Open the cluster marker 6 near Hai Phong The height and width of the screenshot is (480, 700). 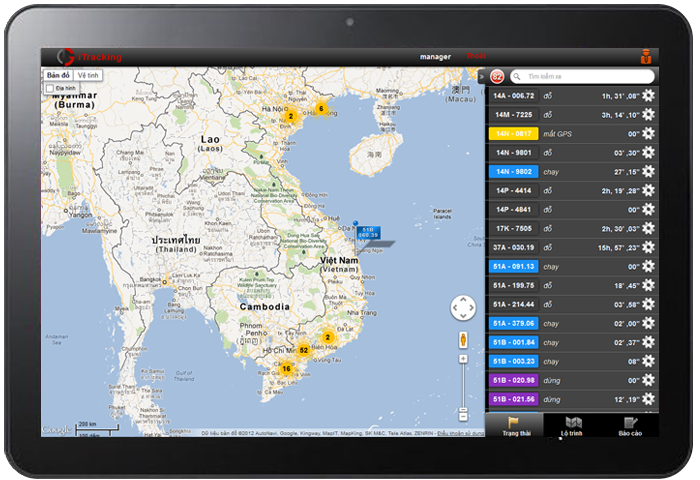[321, 109]
